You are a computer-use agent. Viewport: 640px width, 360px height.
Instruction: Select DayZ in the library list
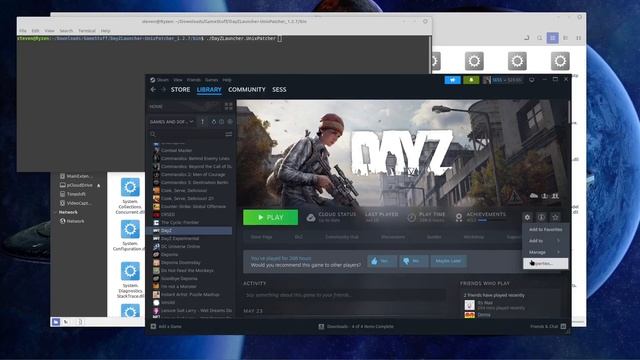click(x=190, y=231)
